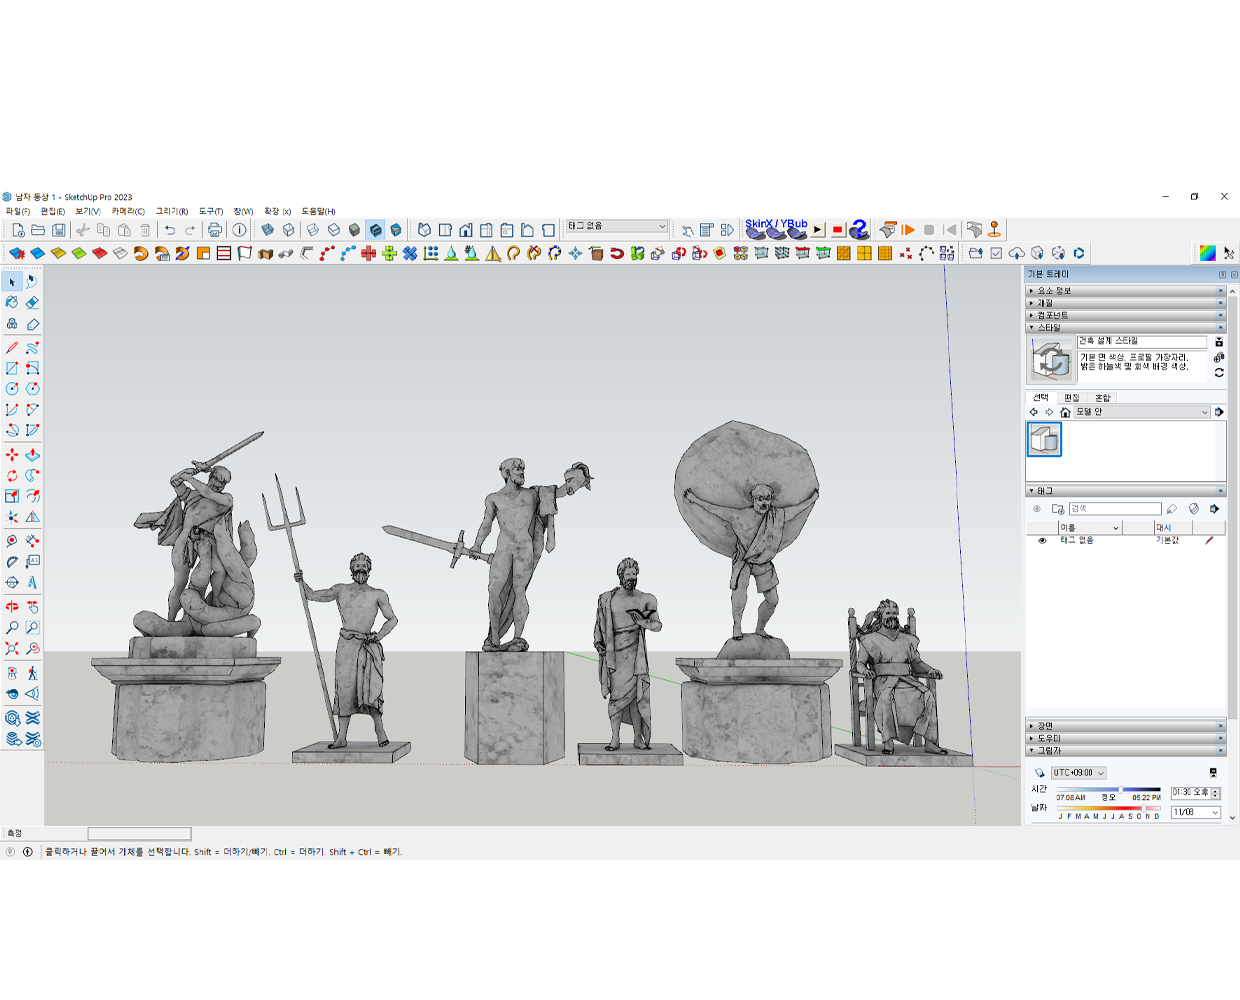Select the Zoom magnifier tool
The image size is (1240, 1000).
pyautogui.click(x=12, y=627)
